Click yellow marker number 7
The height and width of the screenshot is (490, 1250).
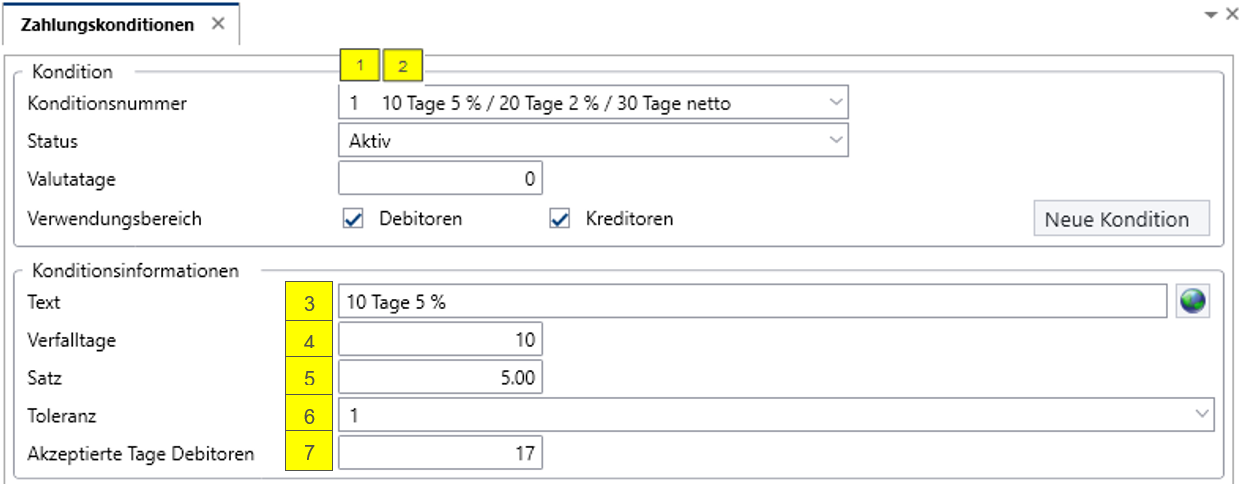point(310,453)
